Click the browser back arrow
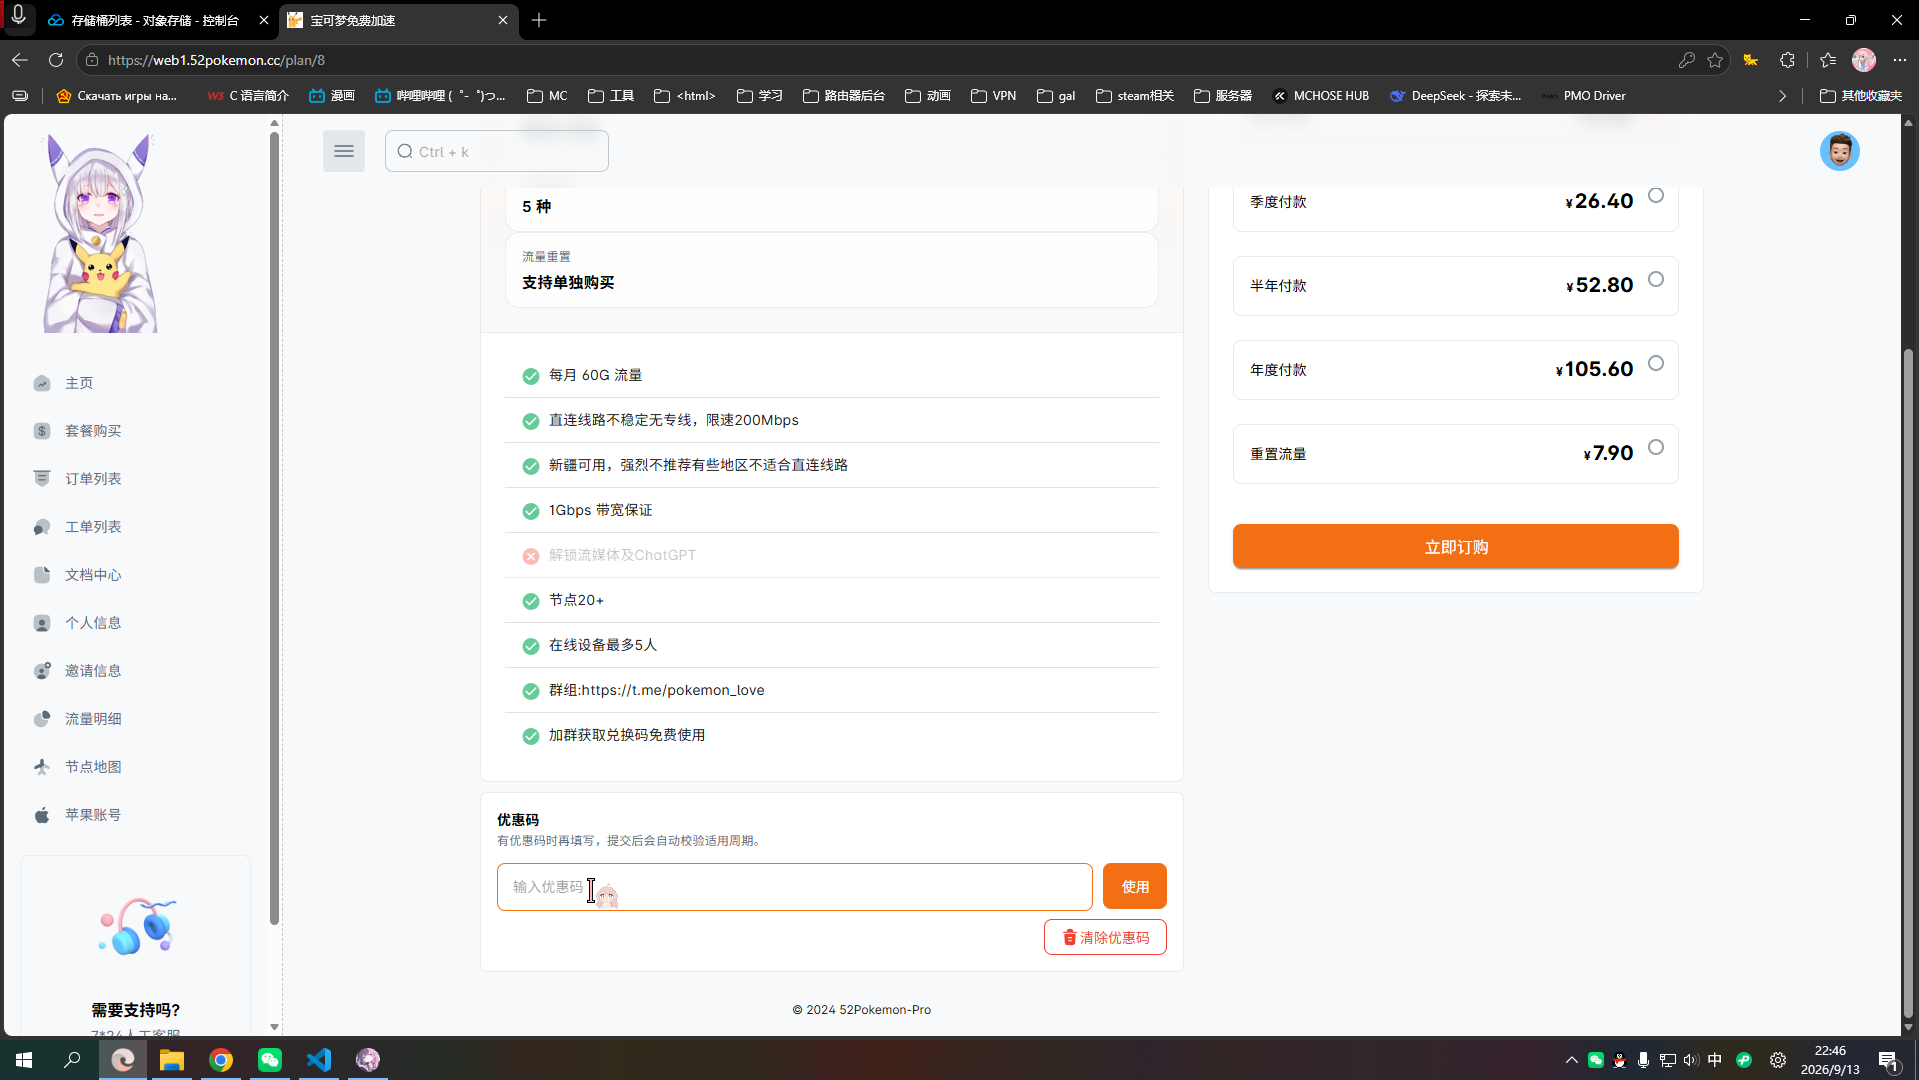 (x=20, y=60)
